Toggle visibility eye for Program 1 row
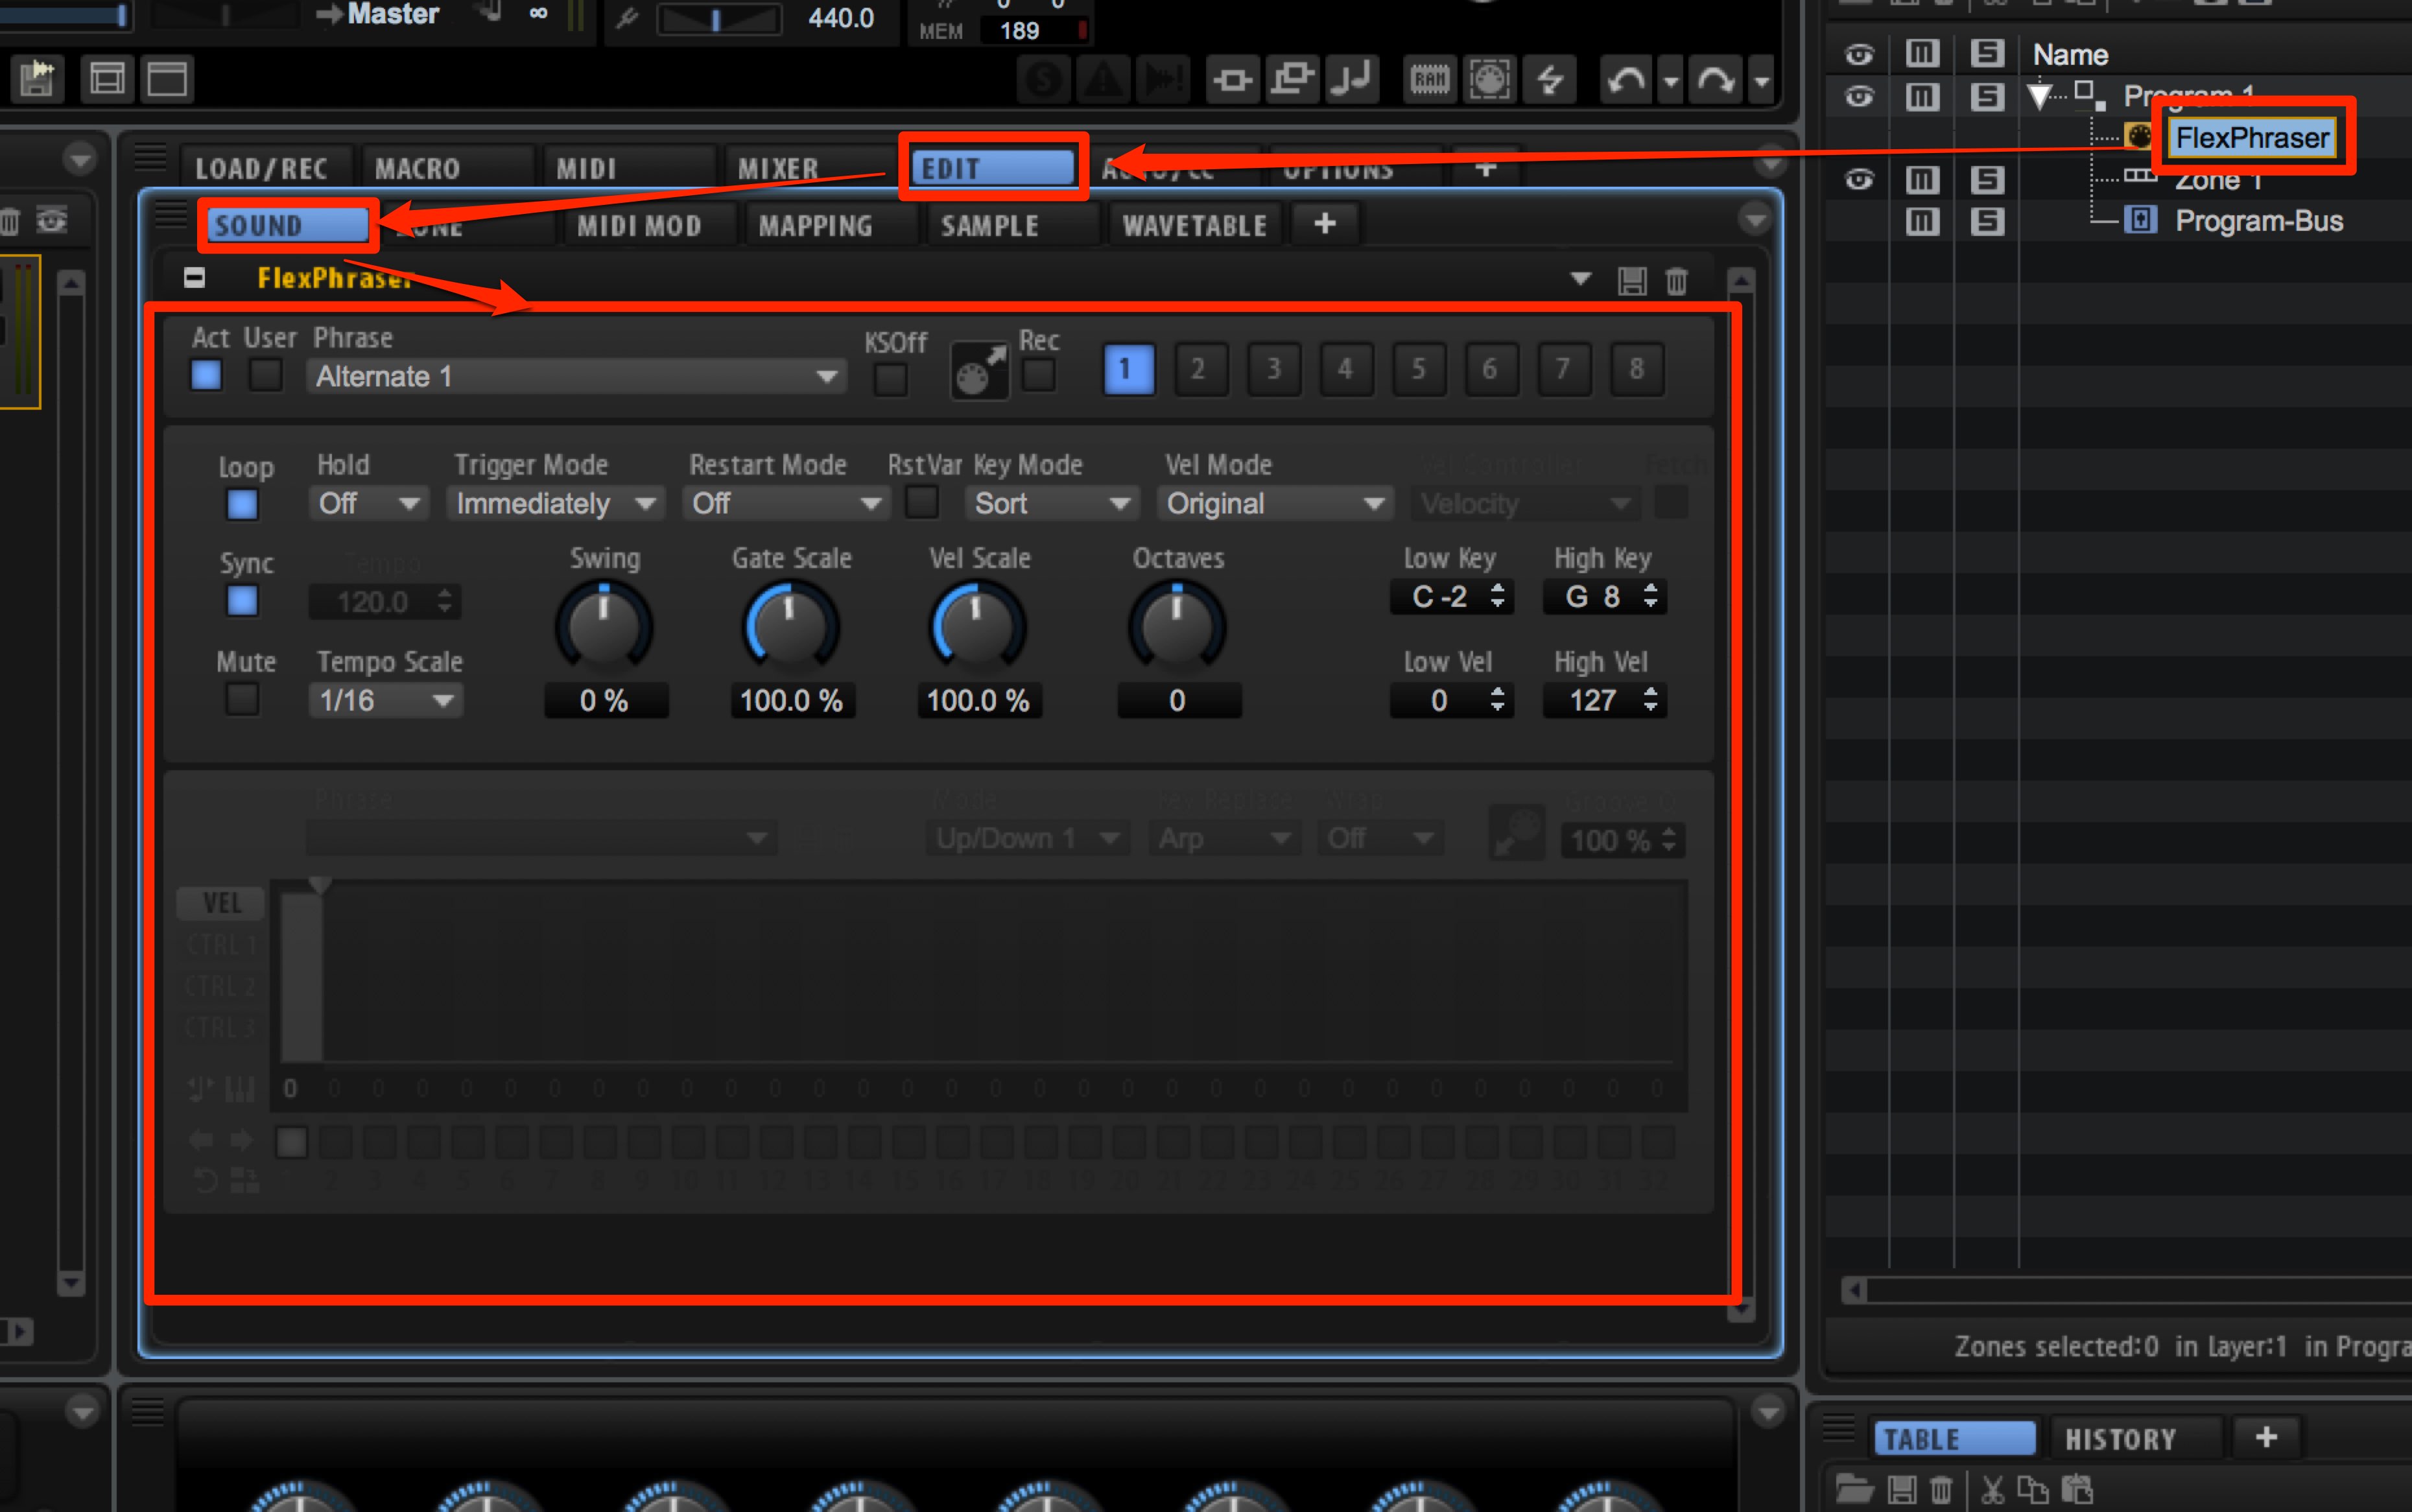Image resolution: width=2412 pixels, height=1512 pixels. (1858, 97)
